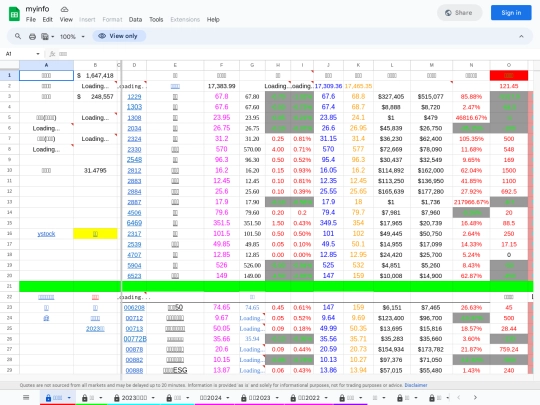Collapse the toolbar with the chevron
The height and width of the screenshot is (405, 540).
click(521, 36)
